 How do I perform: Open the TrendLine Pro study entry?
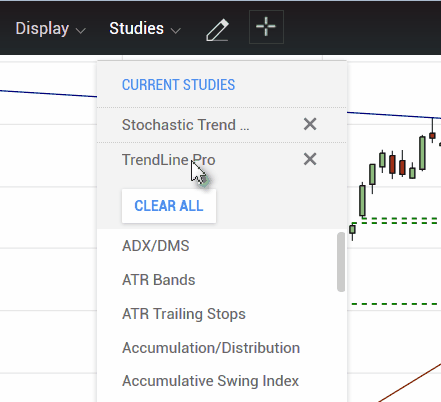coord(169,160)
